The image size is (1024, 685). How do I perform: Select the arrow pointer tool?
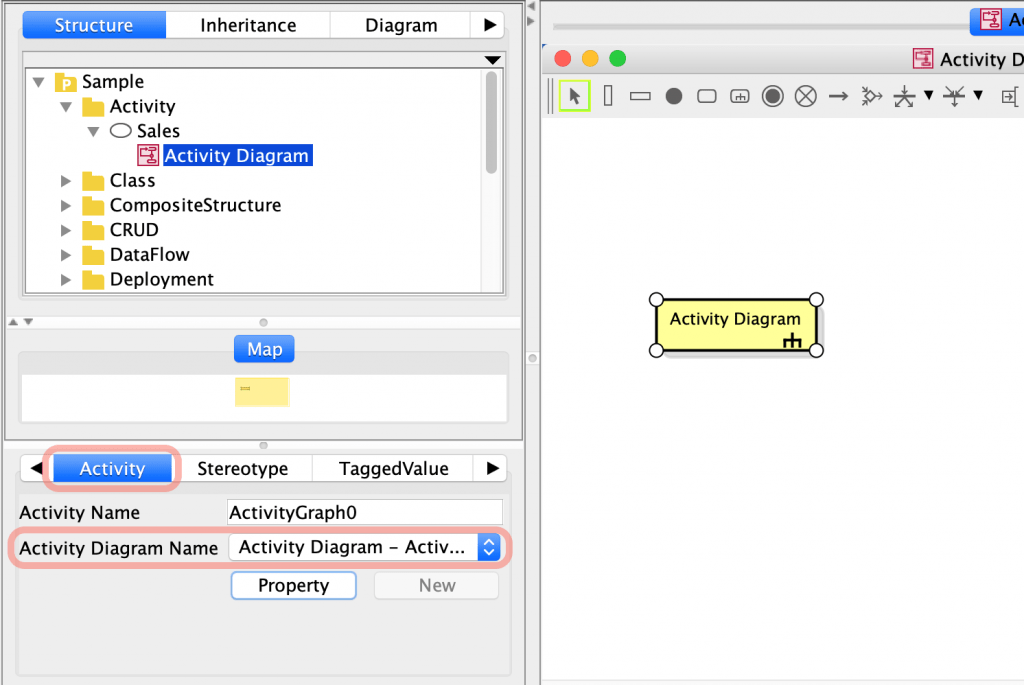[574, 96]
